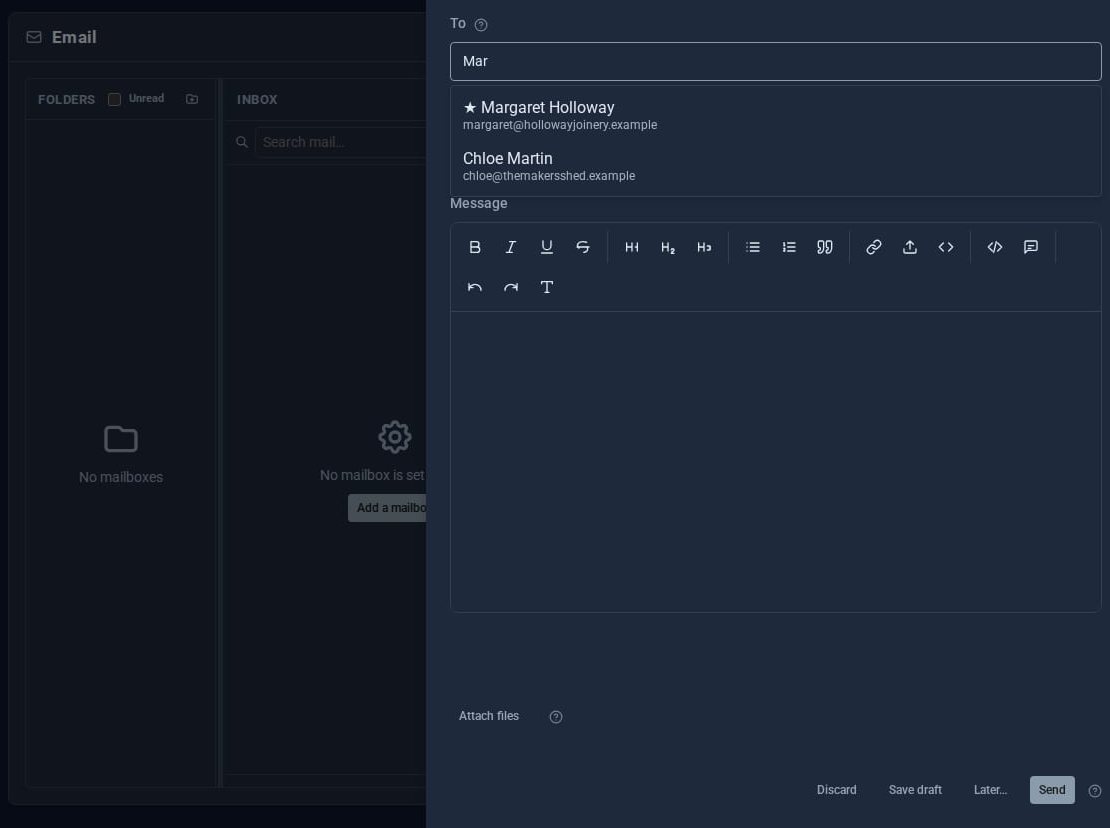Insert a hyperlink using the link icon

click(x=874, y=247)
